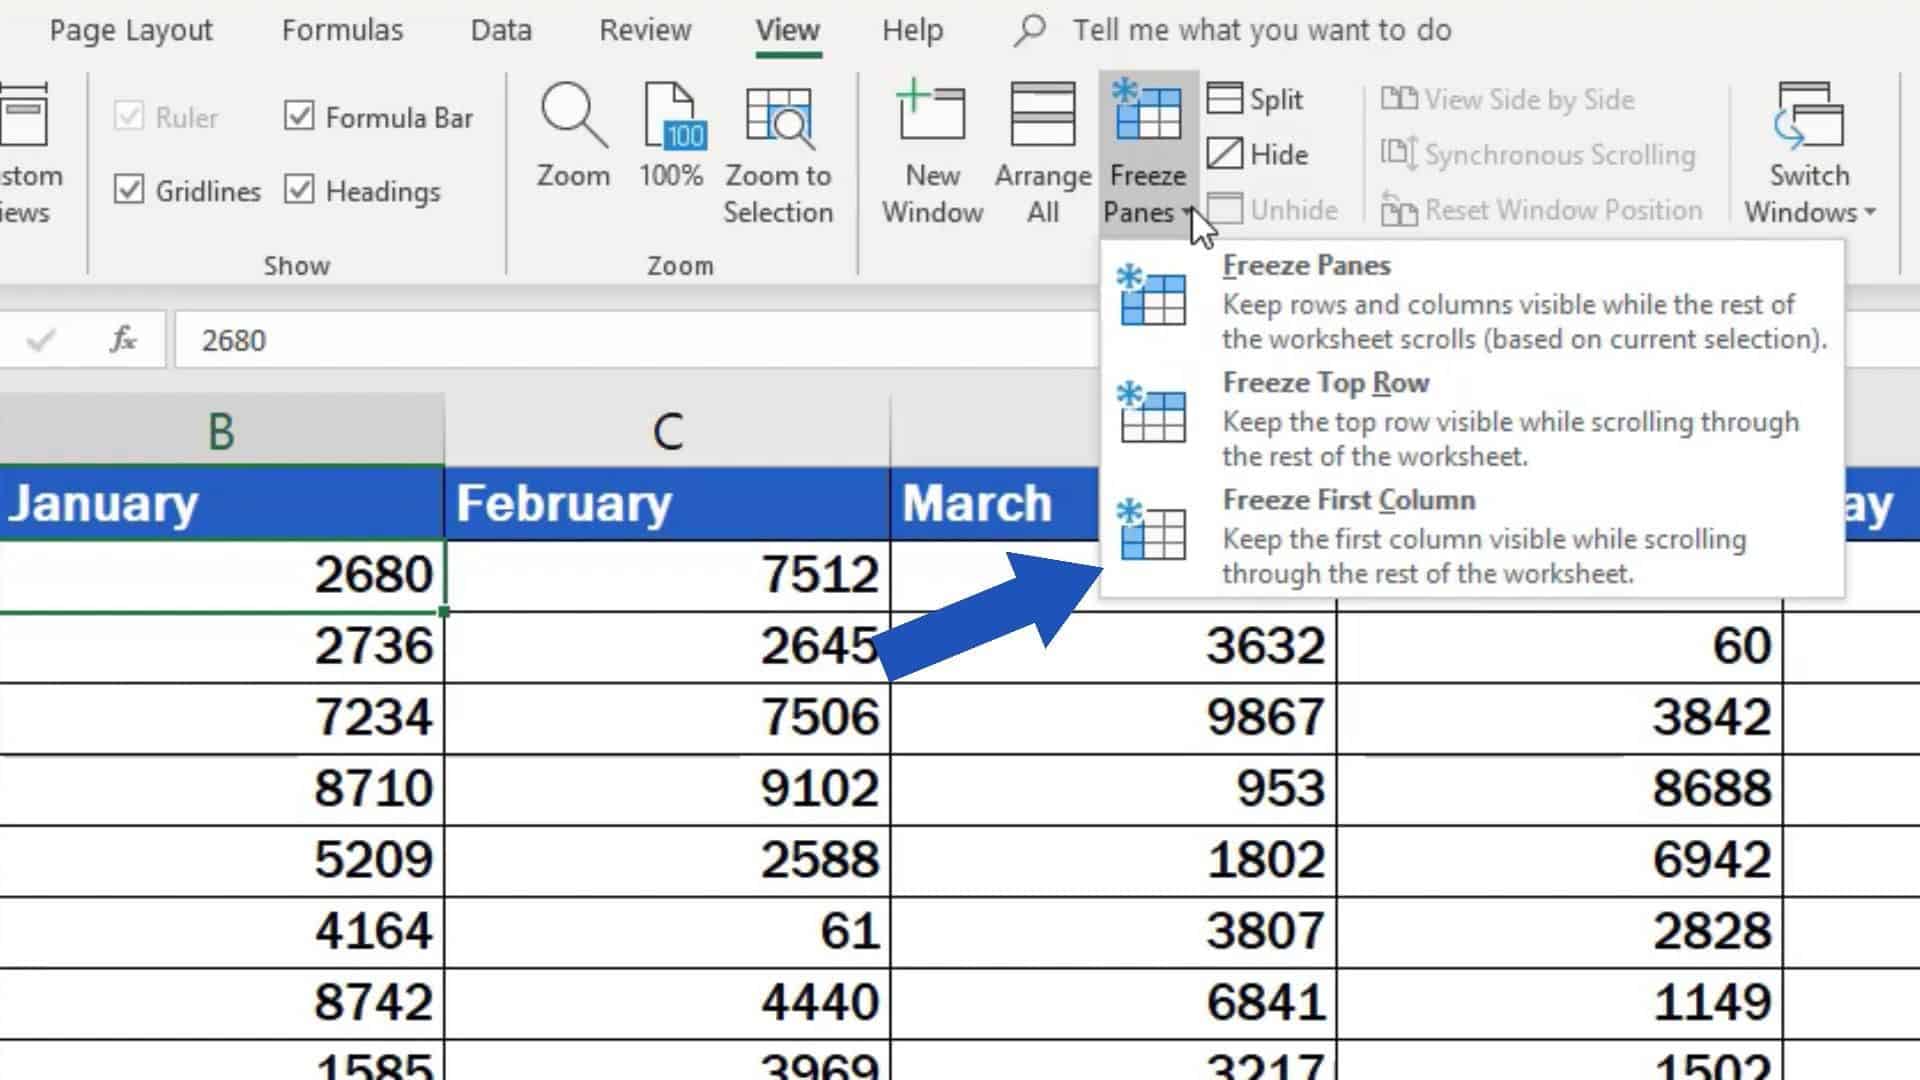Click Tell me what you want to do

[1262, 30]
